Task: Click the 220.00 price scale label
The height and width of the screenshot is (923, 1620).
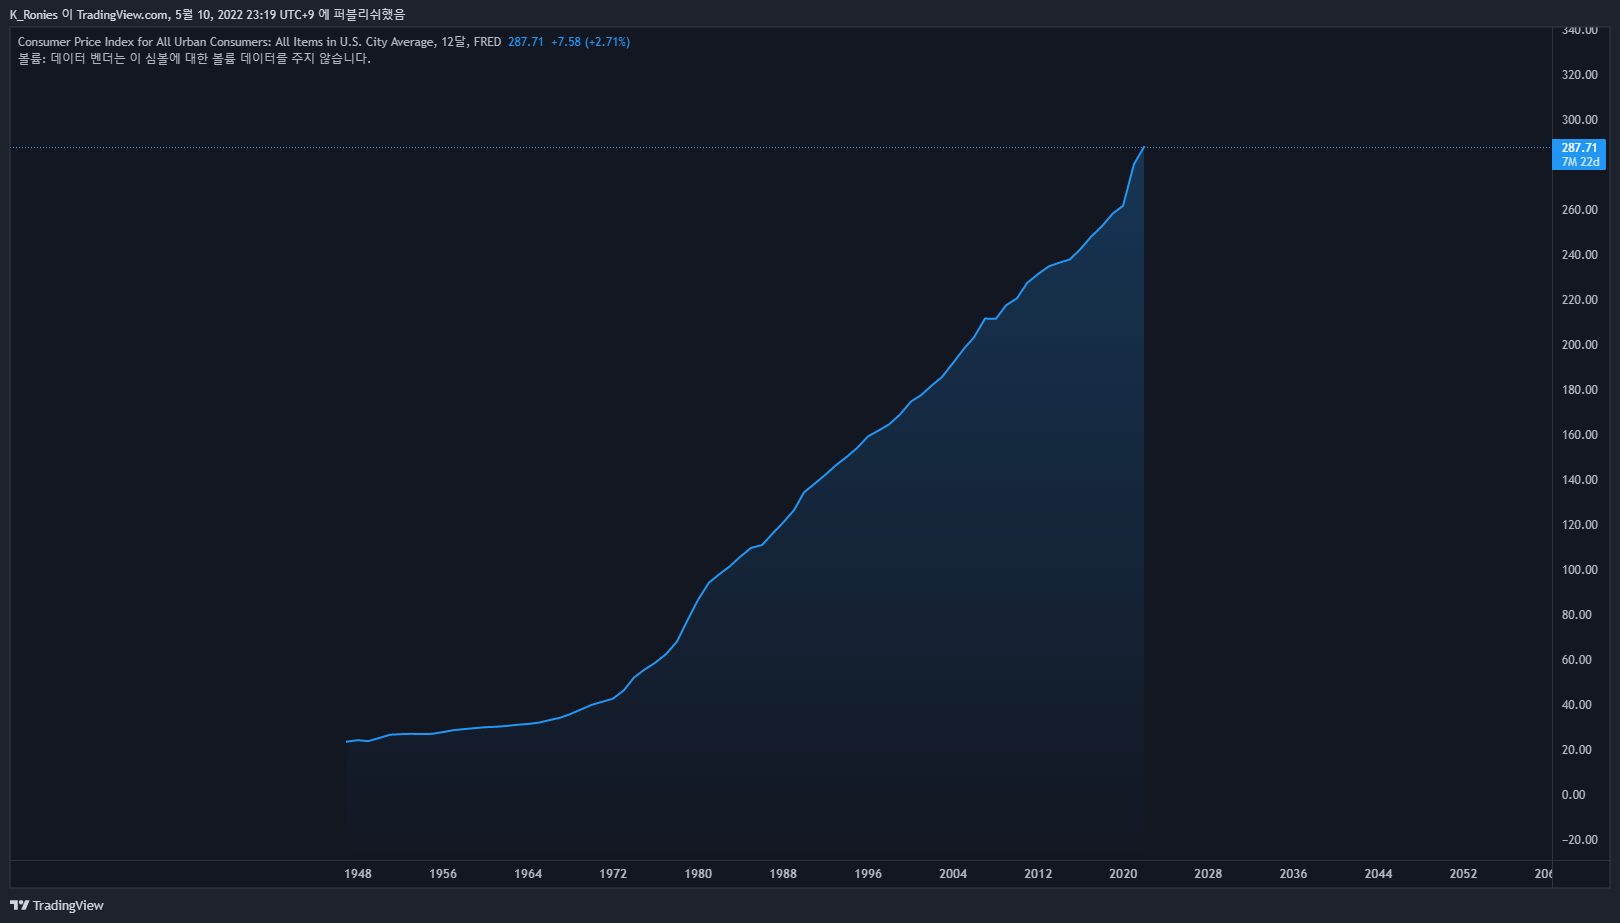Action: tap(1580, 300)
